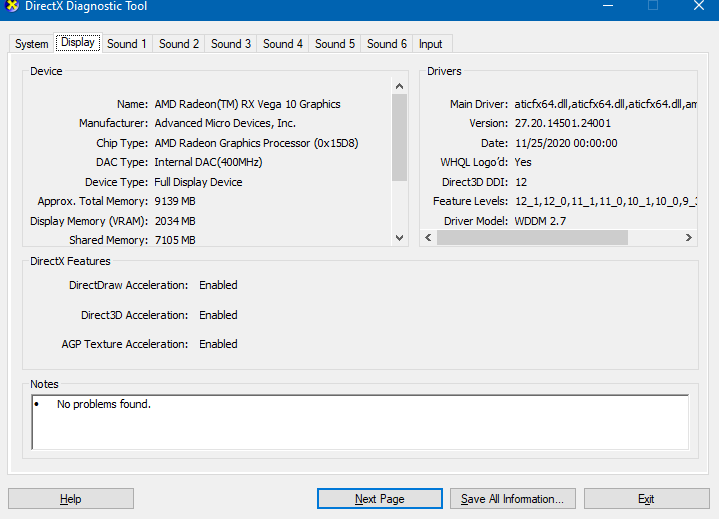Image resolution: width=719 pixels, height=519 pixels.
Task: Minimize the DirectX Diagnostic Tool window
Action: (x=608, y=6)
